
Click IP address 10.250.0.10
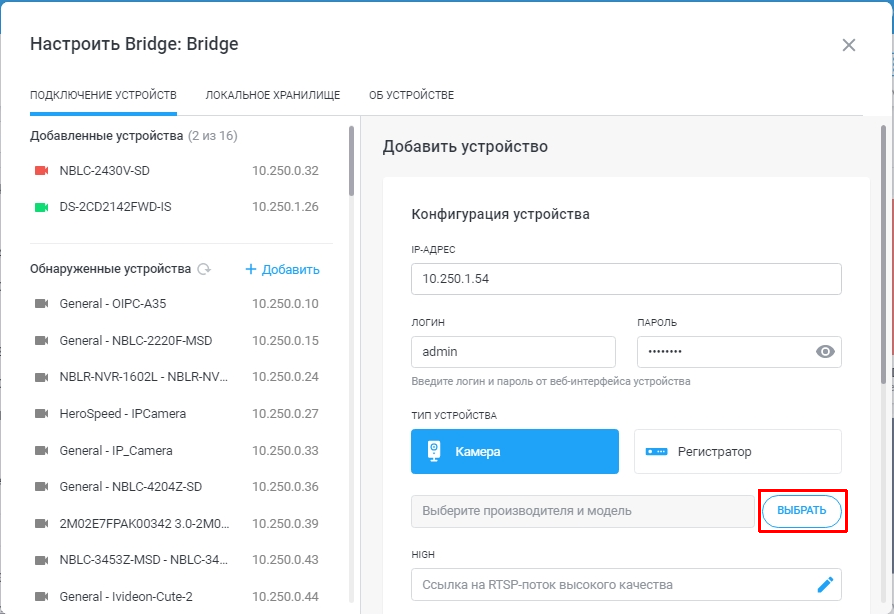pos(286,303)
